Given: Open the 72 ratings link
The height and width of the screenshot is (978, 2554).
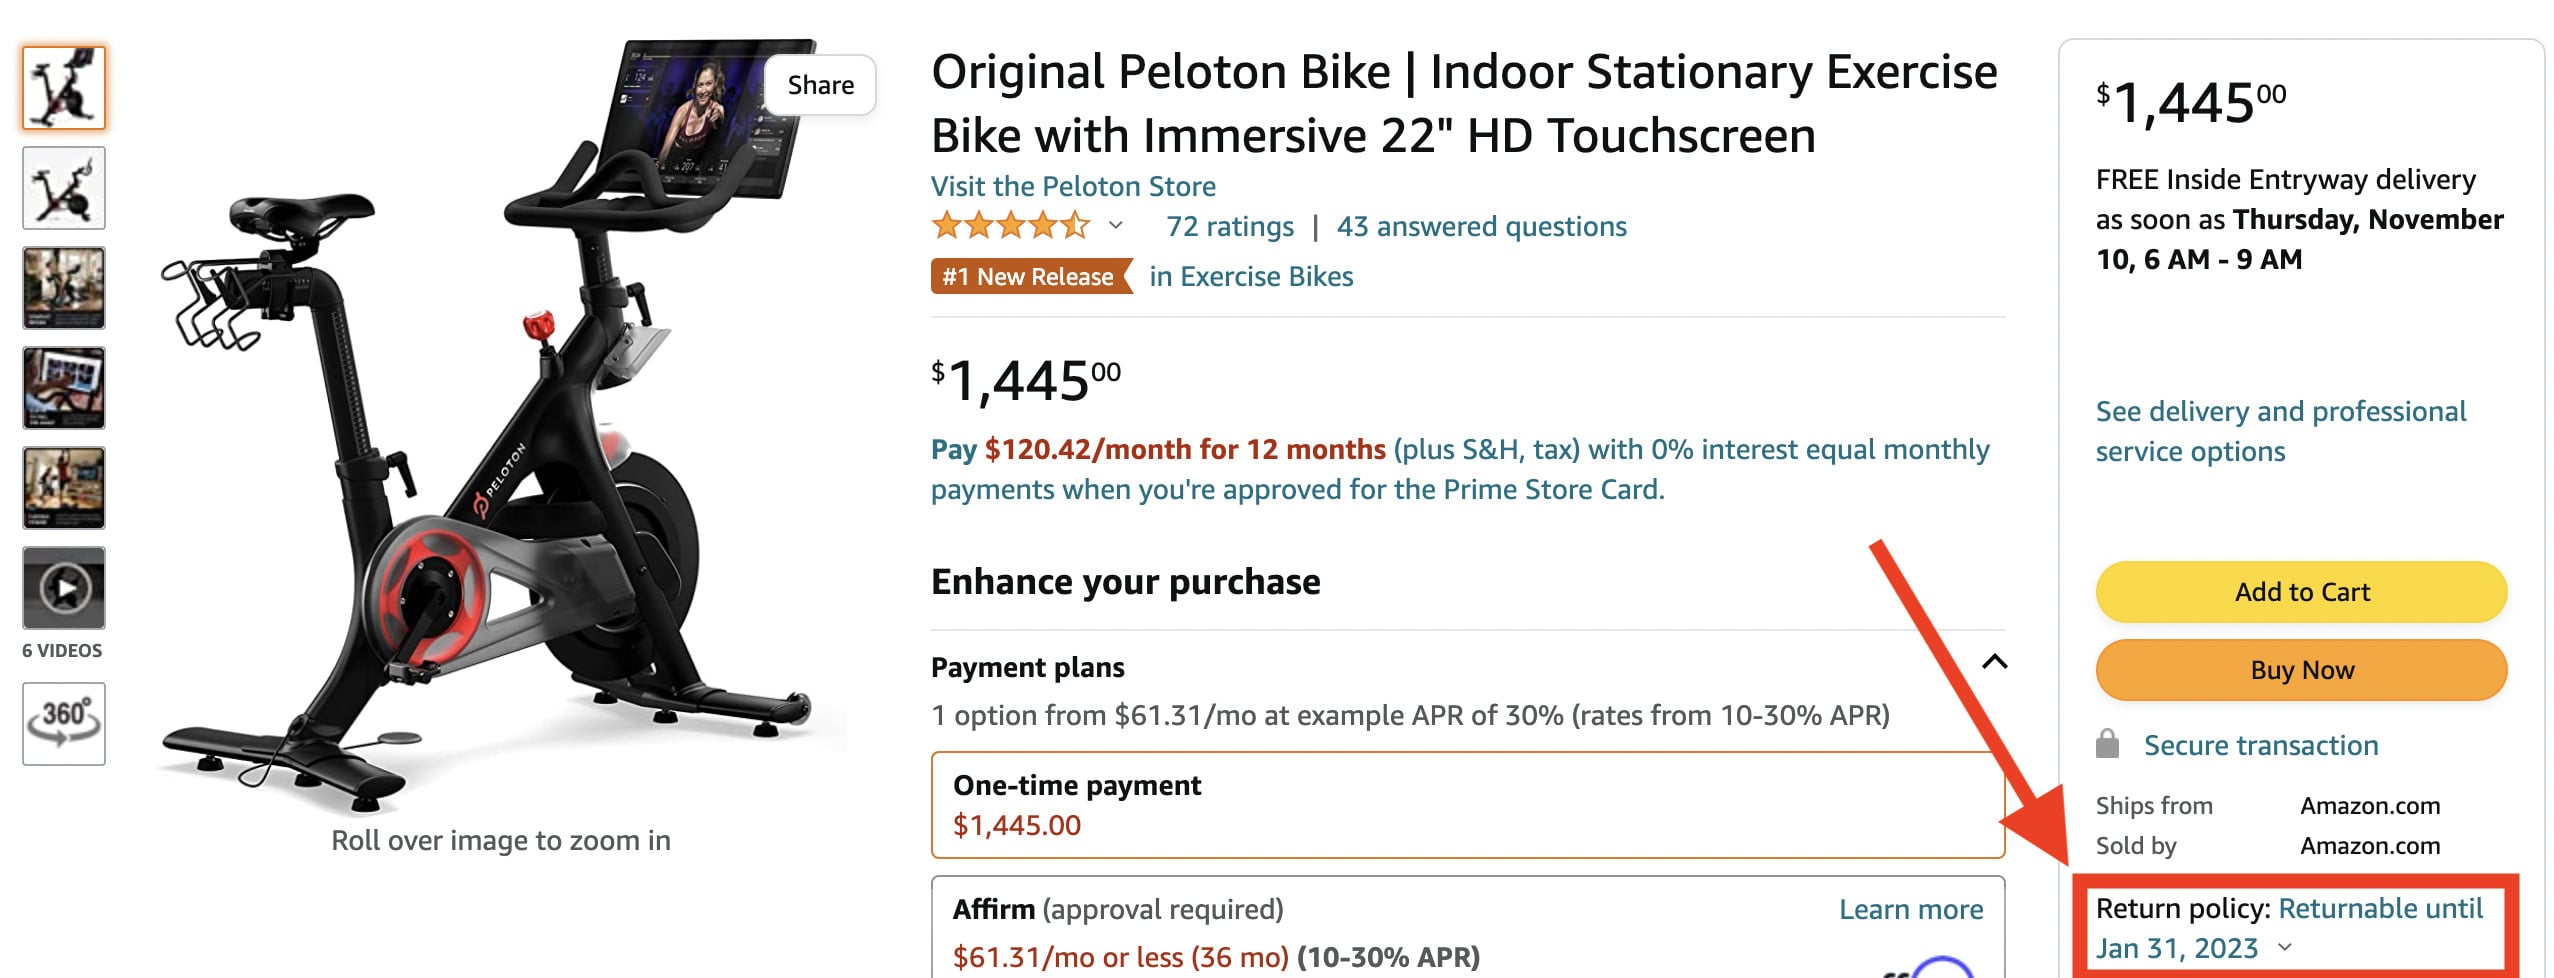Looking at the screenshot, I should click(x=1229, y=226).
